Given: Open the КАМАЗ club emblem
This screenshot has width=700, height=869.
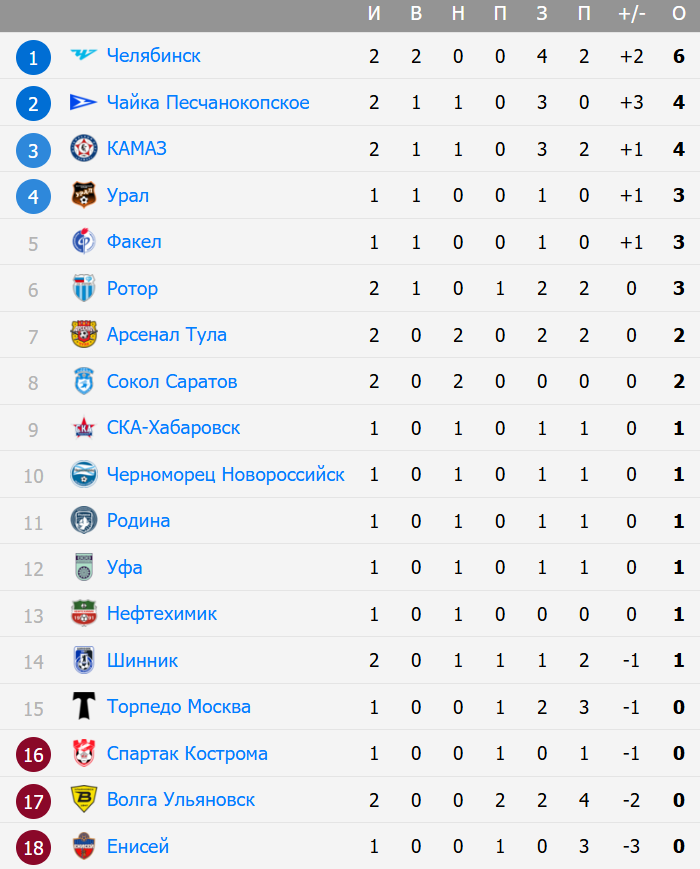Looking at the screenshot, I should (84, 149).
